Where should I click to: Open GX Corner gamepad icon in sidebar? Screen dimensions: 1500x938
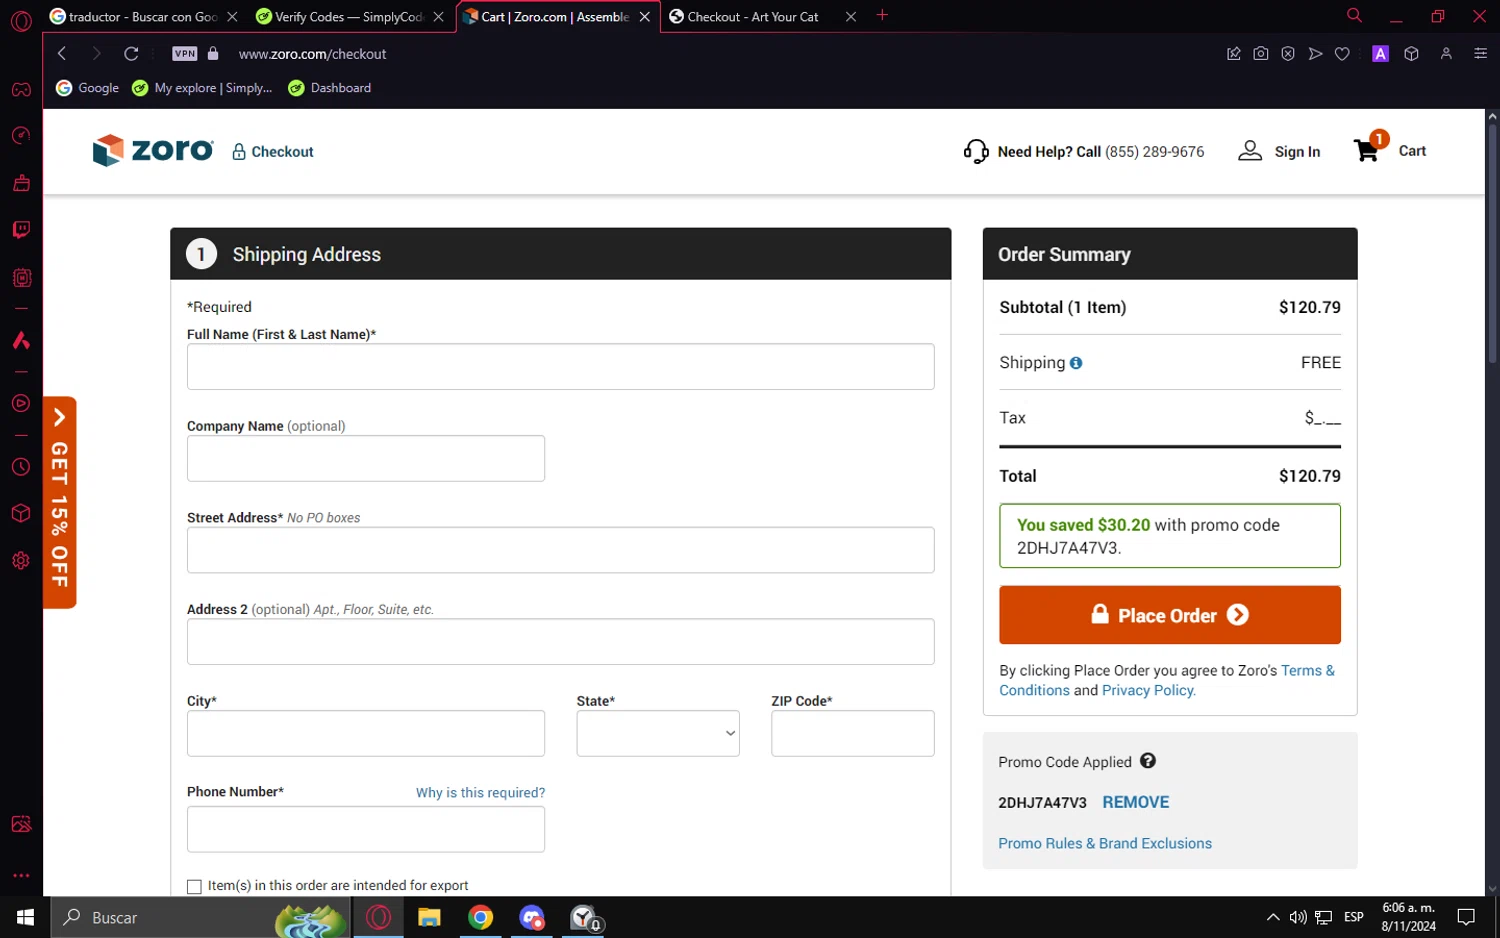[x=21, y=90]
